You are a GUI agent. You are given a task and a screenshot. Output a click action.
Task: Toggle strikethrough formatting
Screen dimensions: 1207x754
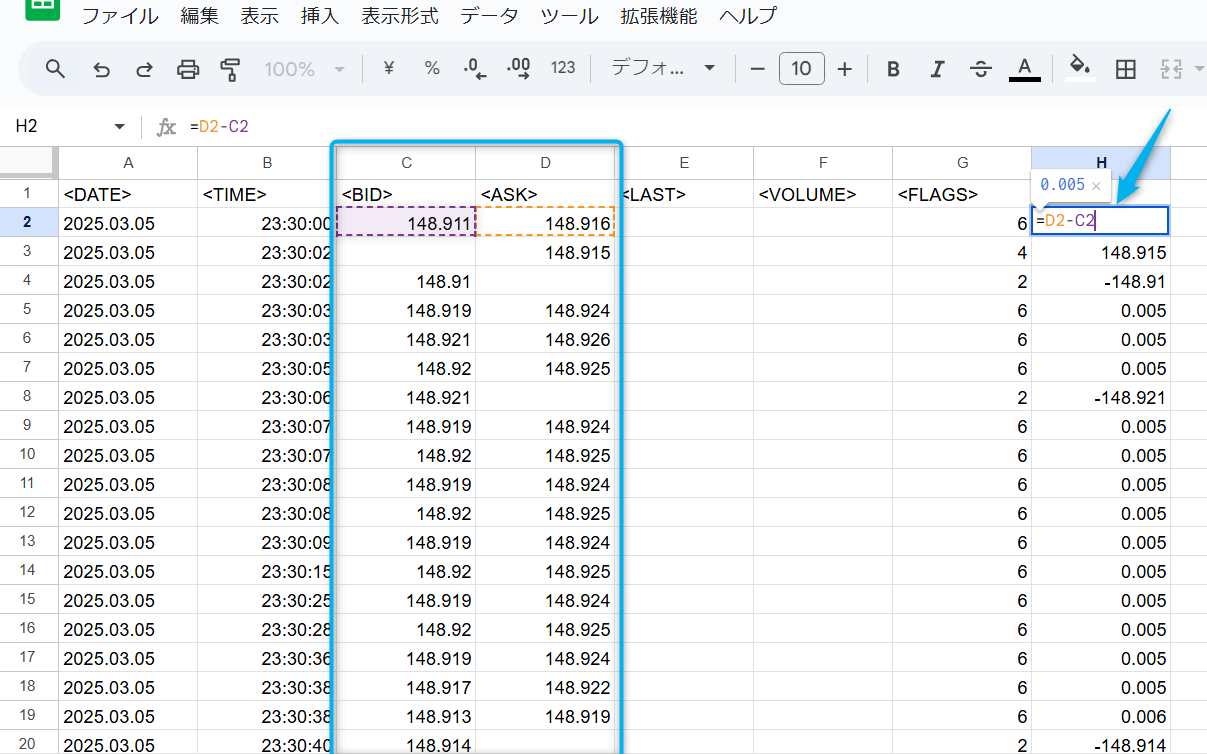click(981, 69)
